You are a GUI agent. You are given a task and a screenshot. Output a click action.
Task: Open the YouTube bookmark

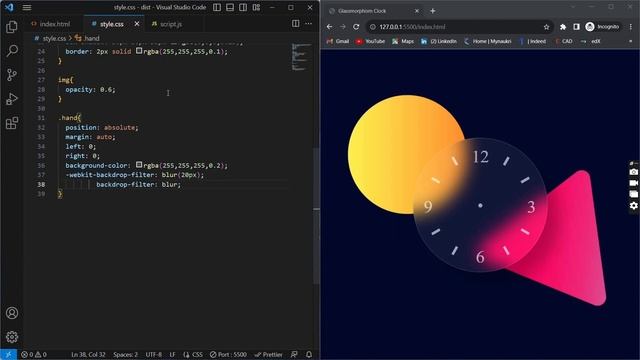(x=370, y=41)
